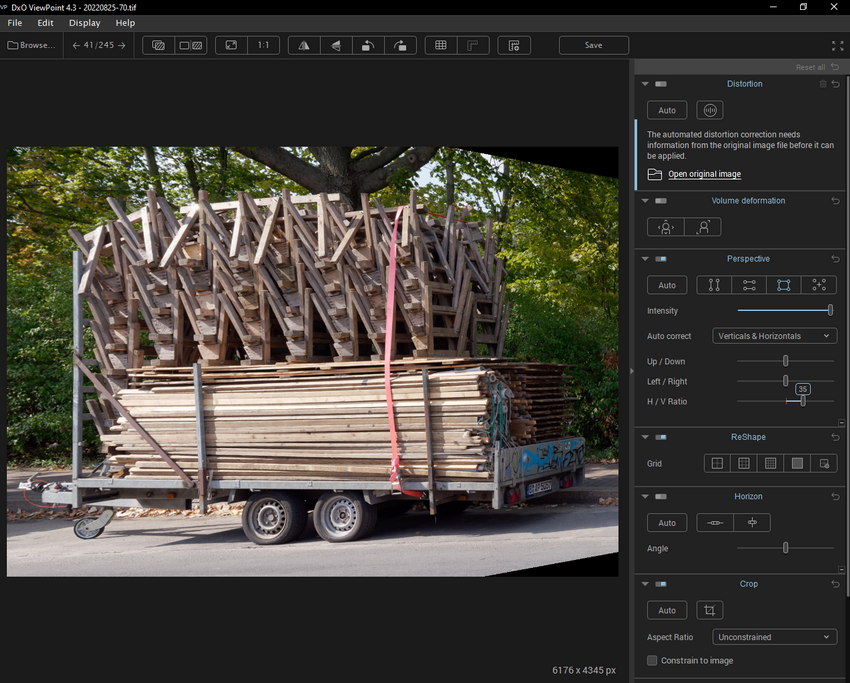
Task: Collapse the Distortion panel section
Action: tap(645, 84)
